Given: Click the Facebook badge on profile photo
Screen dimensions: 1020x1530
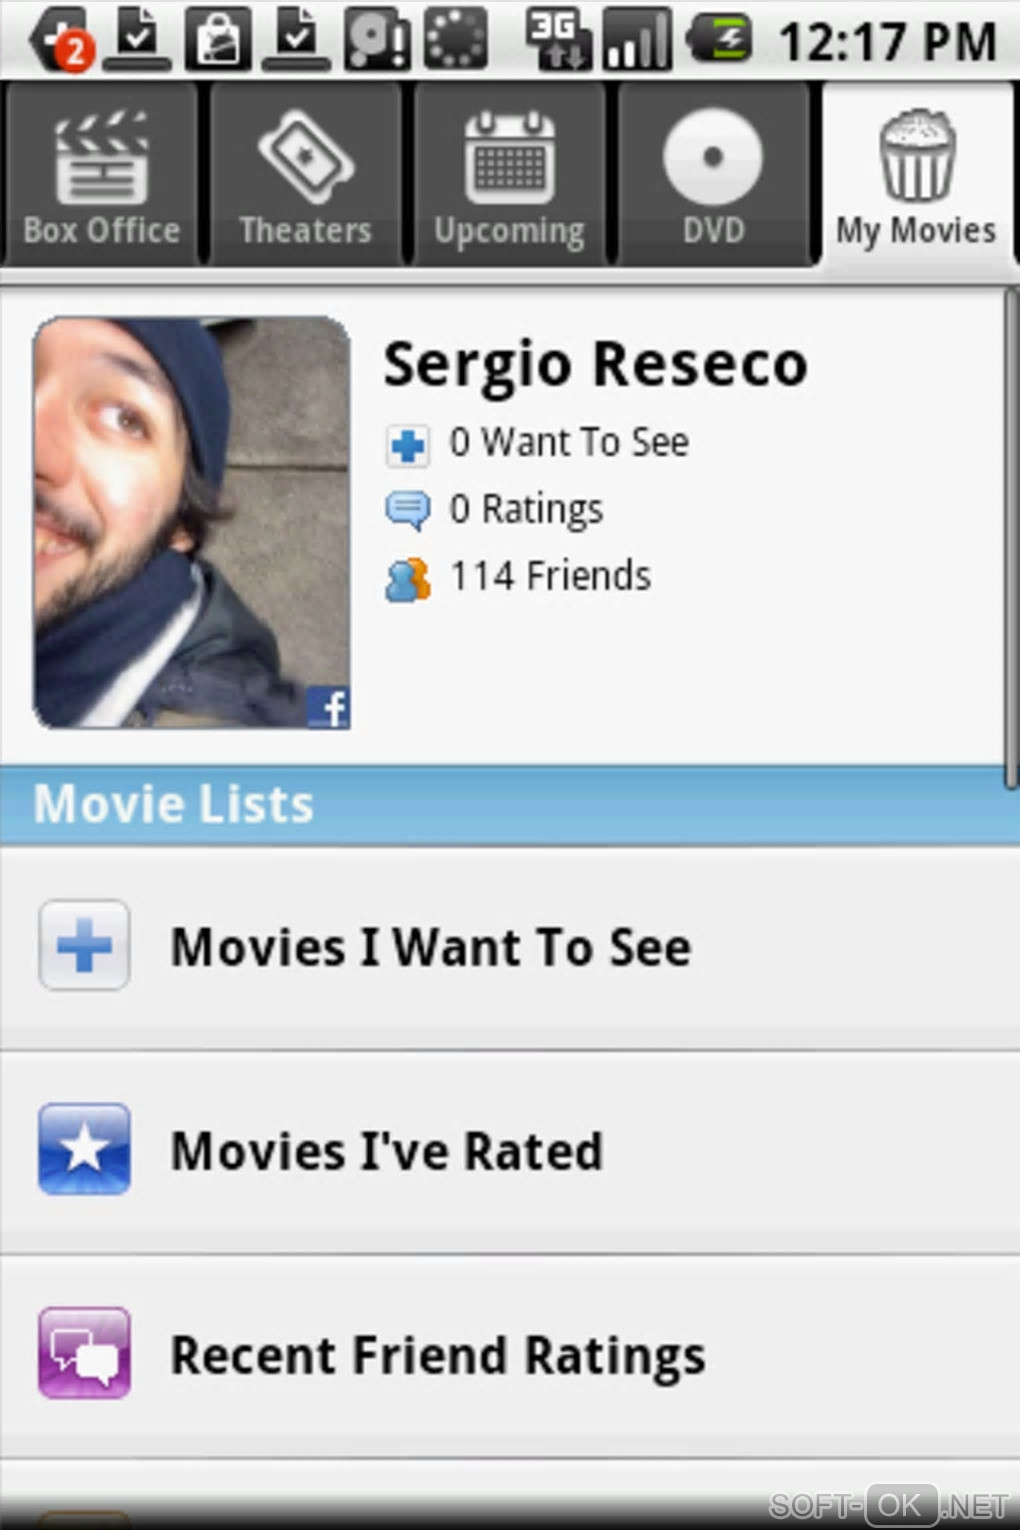Looking at the screenshot, I should click(328, 708).
